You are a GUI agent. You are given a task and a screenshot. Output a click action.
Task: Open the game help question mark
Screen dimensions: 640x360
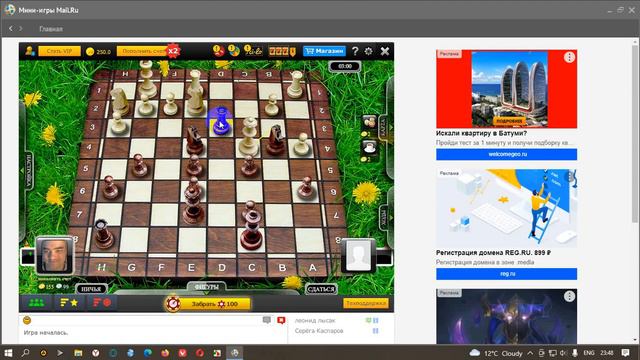pyautogui.click(x=355, y=51)
